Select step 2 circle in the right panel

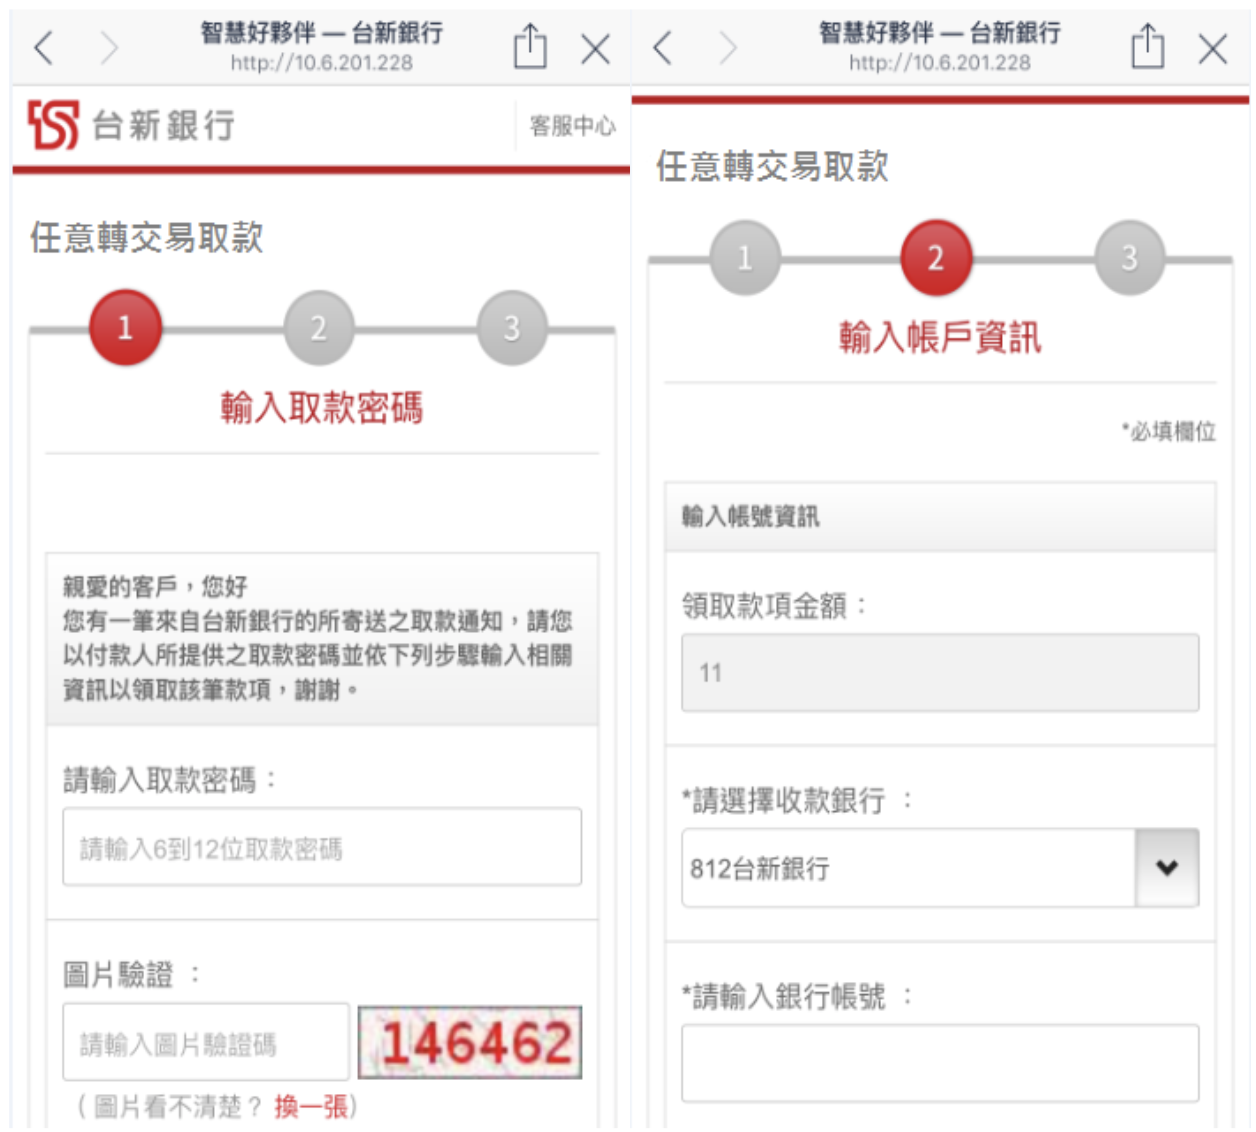tap(936, 257)
